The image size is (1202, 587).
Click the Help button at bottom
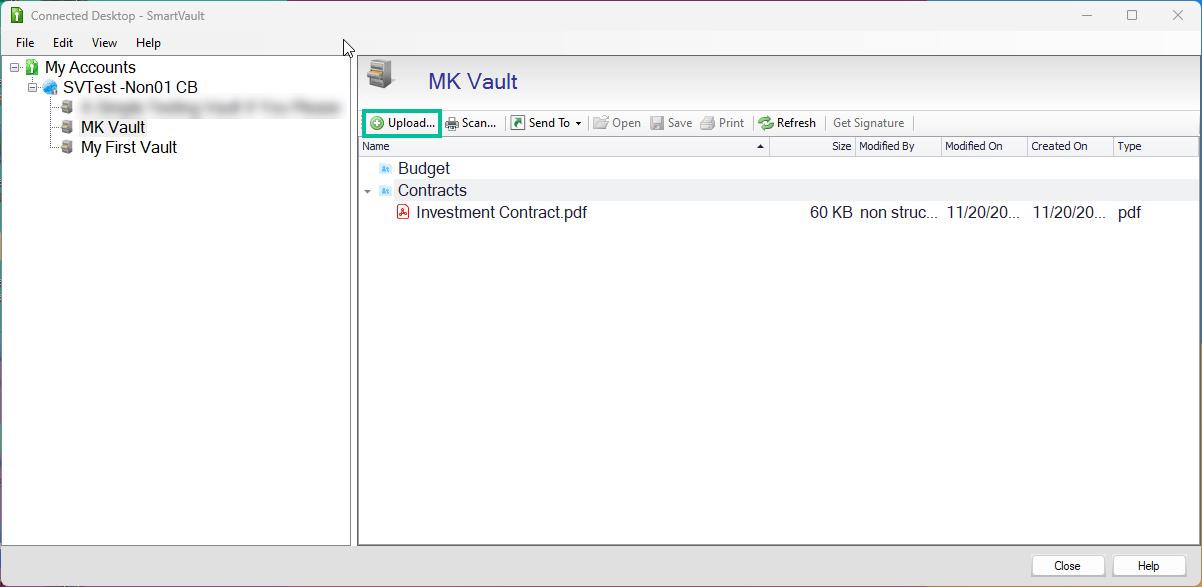tap(1149, 566)
